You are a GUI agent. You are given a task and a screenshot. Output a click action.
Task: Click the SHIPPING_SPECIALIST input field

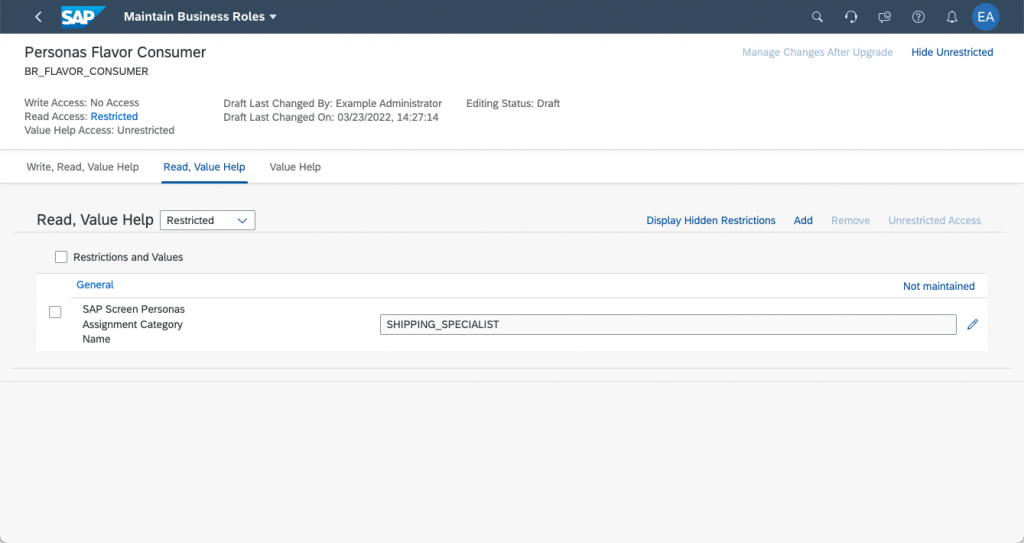(x=668, y=324)
